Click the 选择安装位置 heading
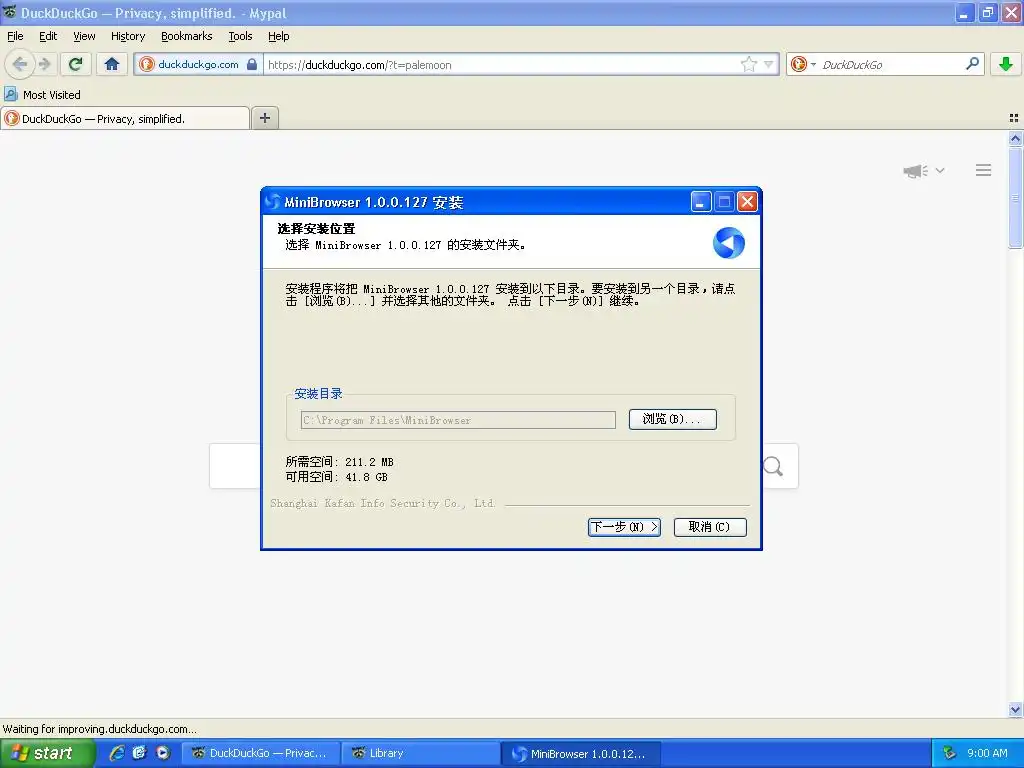Viewport: 1024px width, 768px height. pos(316,229)
